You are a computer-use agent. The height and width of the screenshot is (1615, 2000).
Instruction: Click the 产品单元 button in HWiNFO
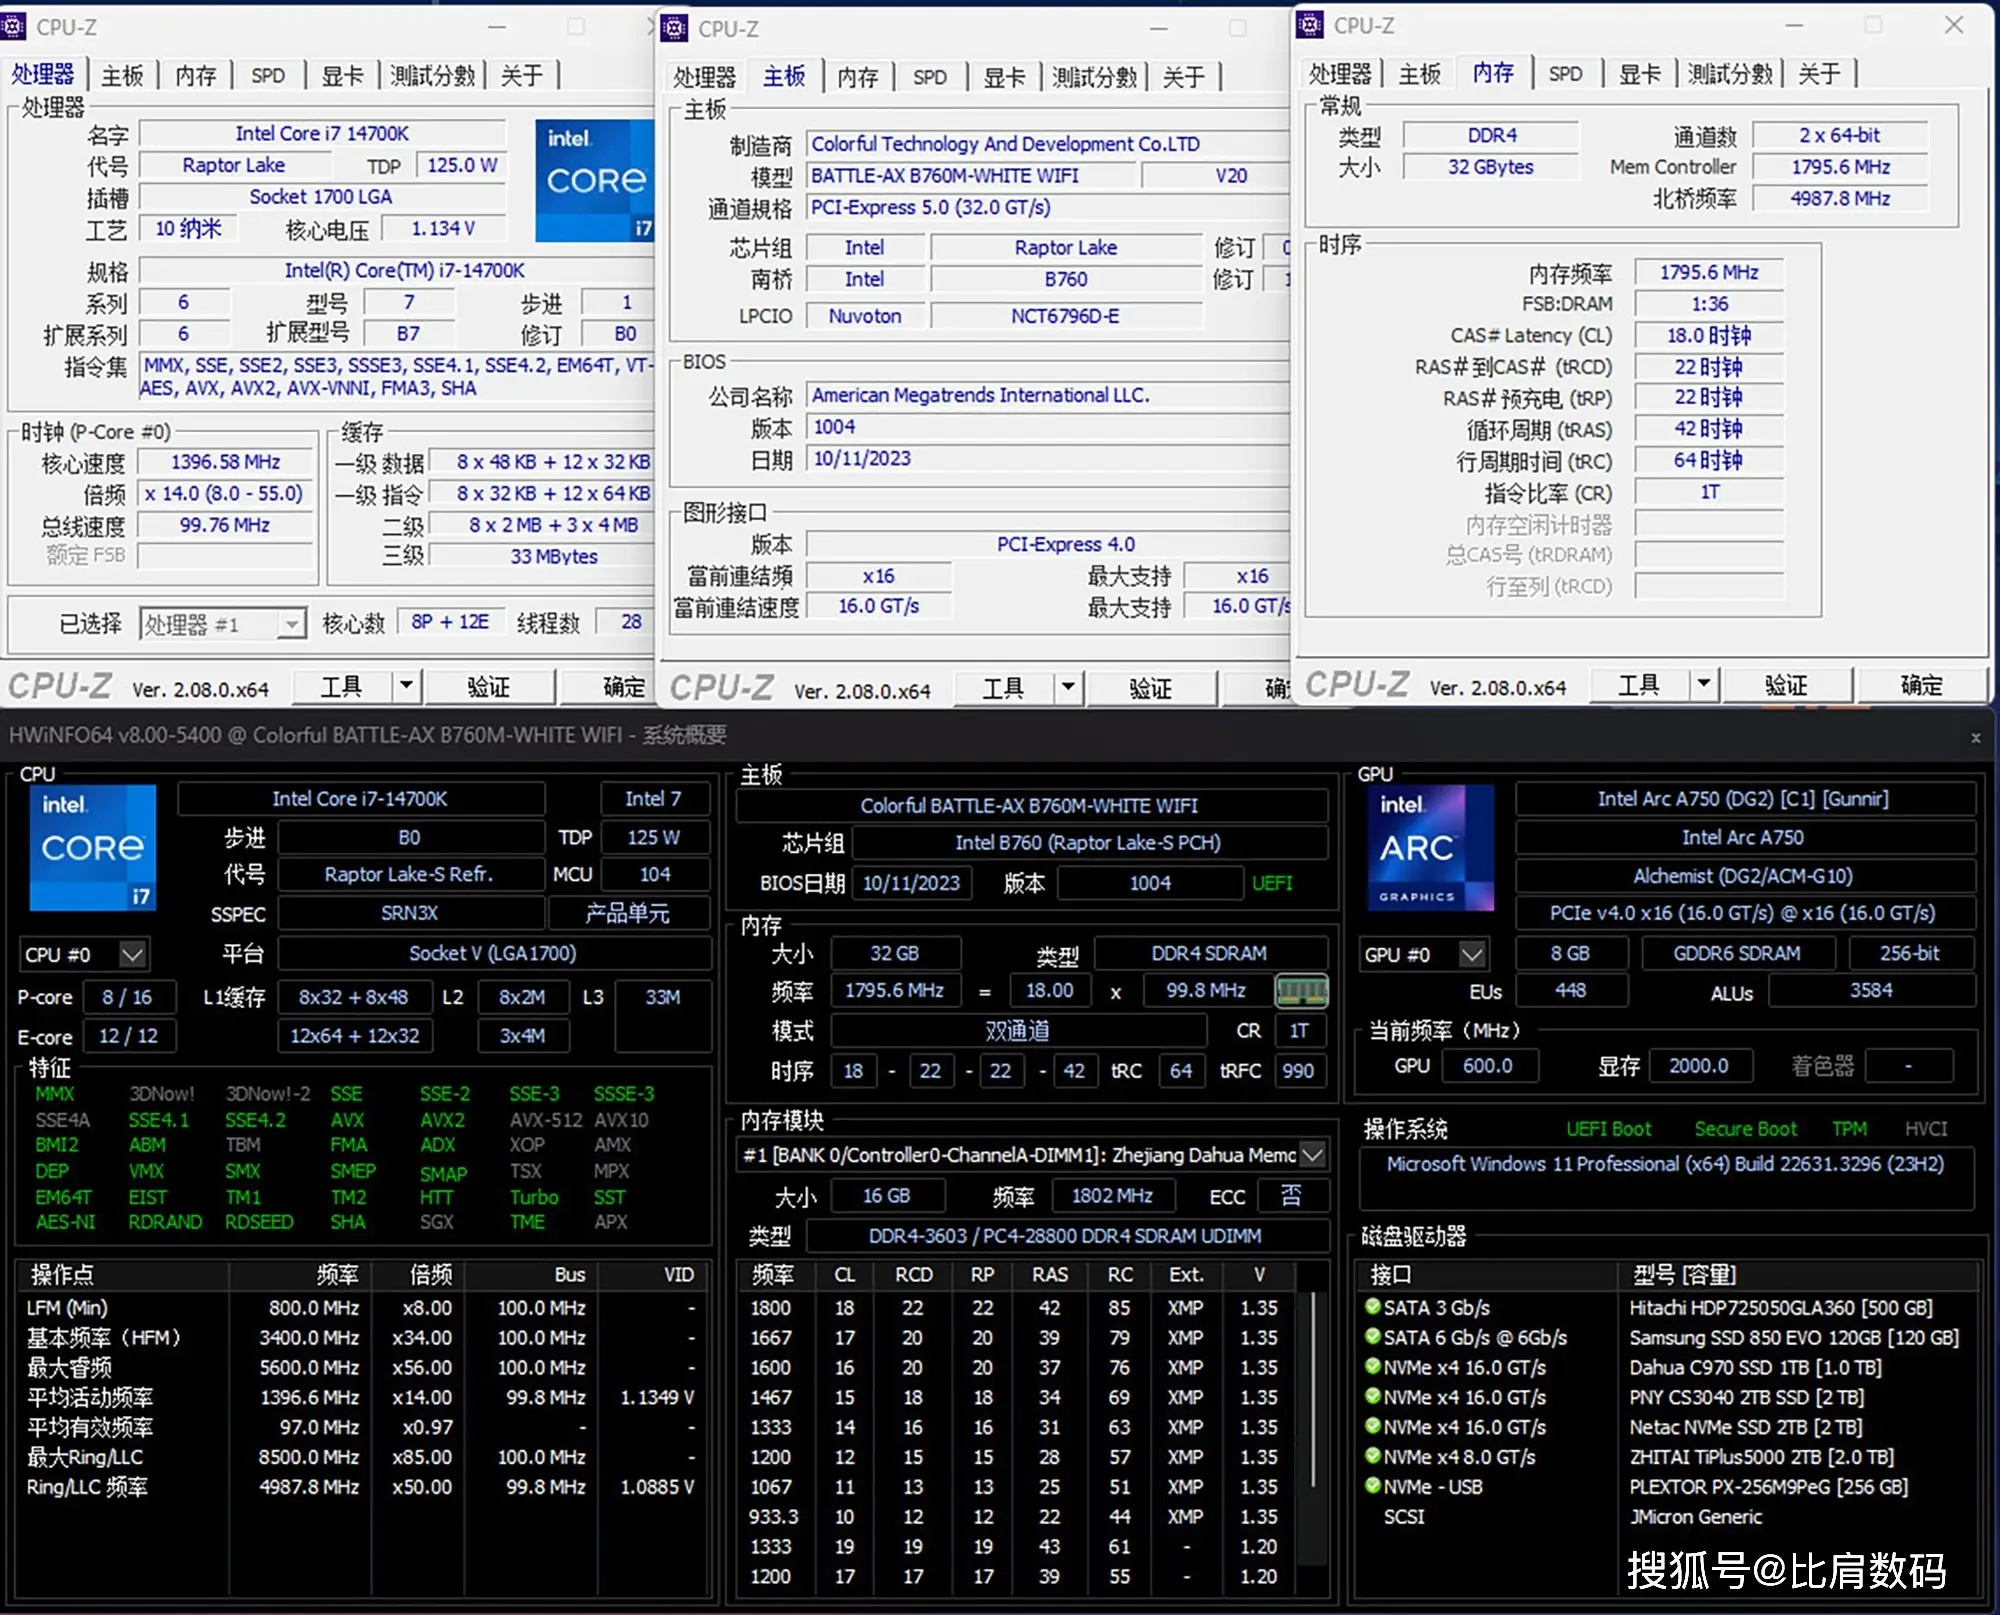pyautogui.click(x=628, y=913)
